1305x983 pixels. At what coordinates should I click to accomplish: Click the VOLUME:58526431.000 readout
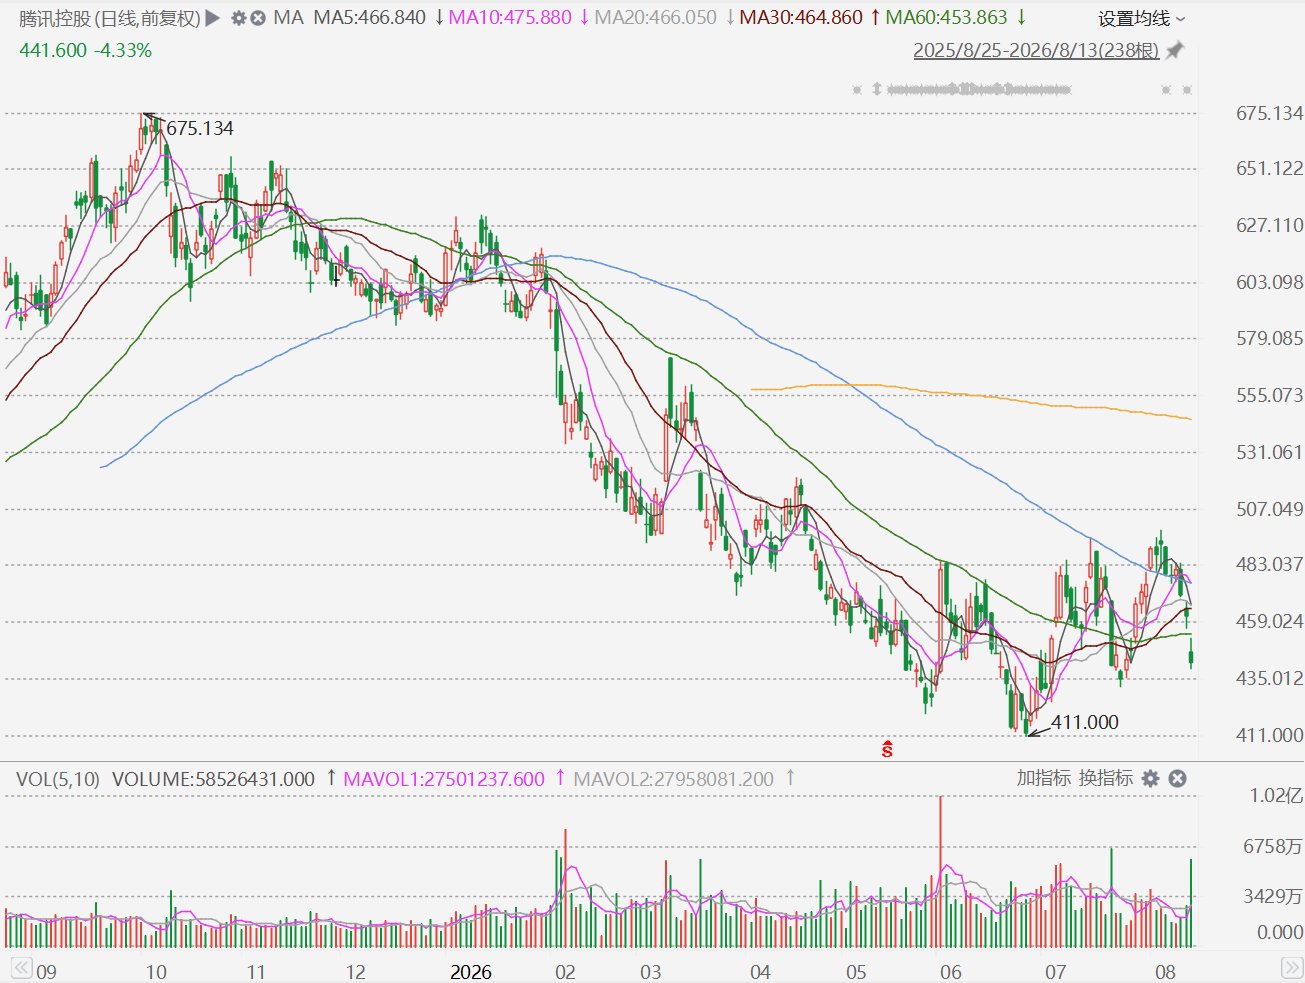213,778
